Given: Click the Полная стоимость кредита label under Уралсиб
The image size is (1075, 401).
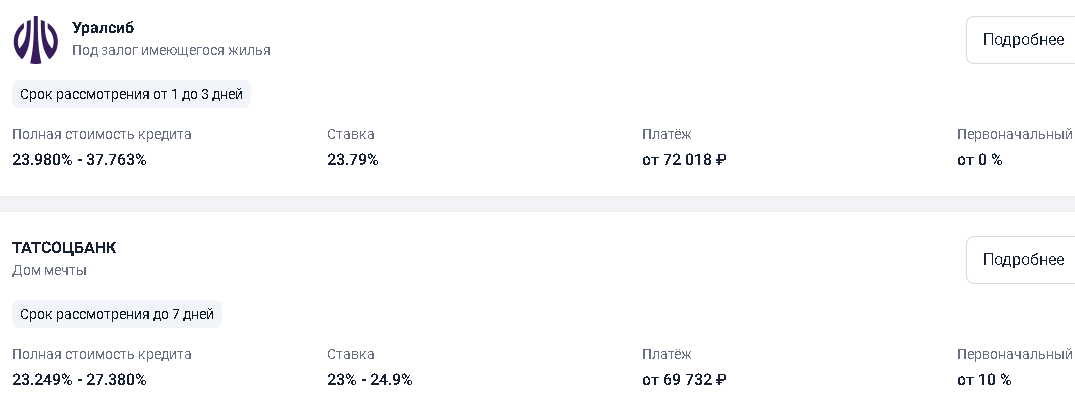Looking at the screenshot, I should (x=101, y=134).
